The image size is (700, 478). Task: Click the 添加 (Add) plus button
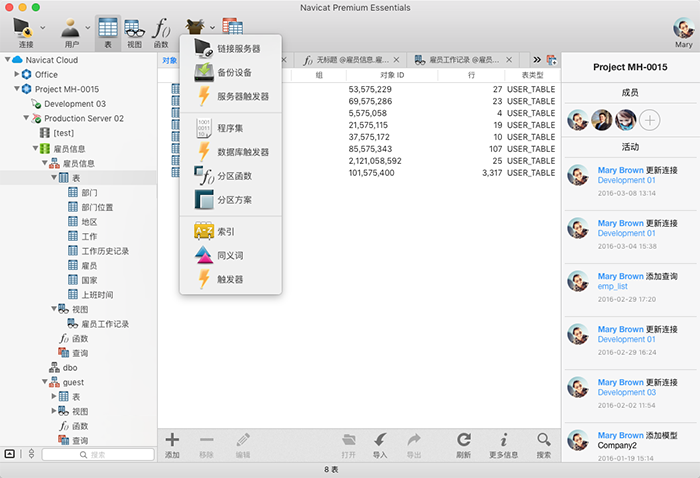[172, 445]
